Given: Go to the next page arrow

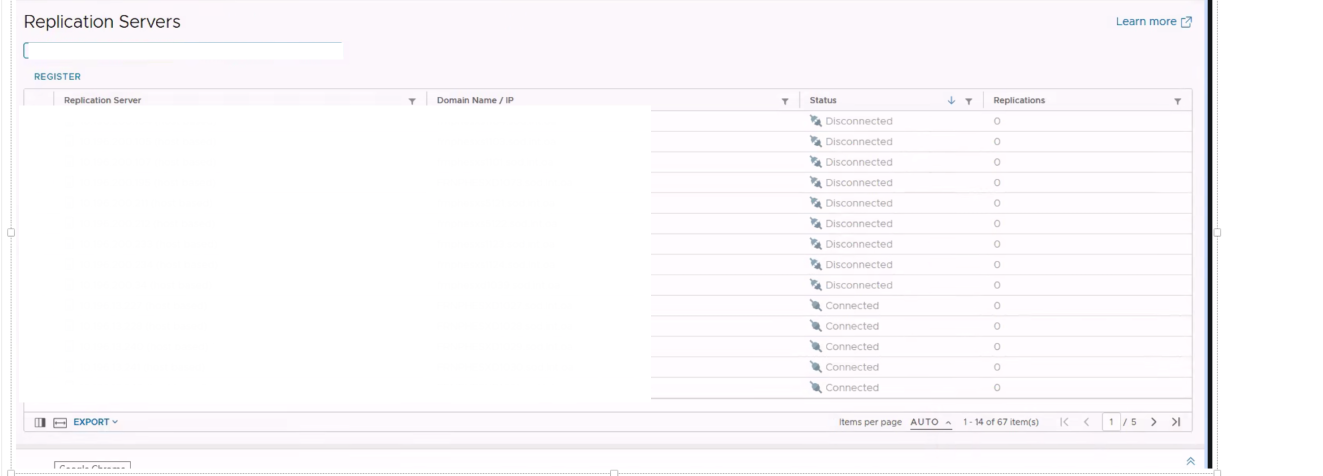Looking at the screenshot, I should pyautogui.click(x=1154, y=422).
